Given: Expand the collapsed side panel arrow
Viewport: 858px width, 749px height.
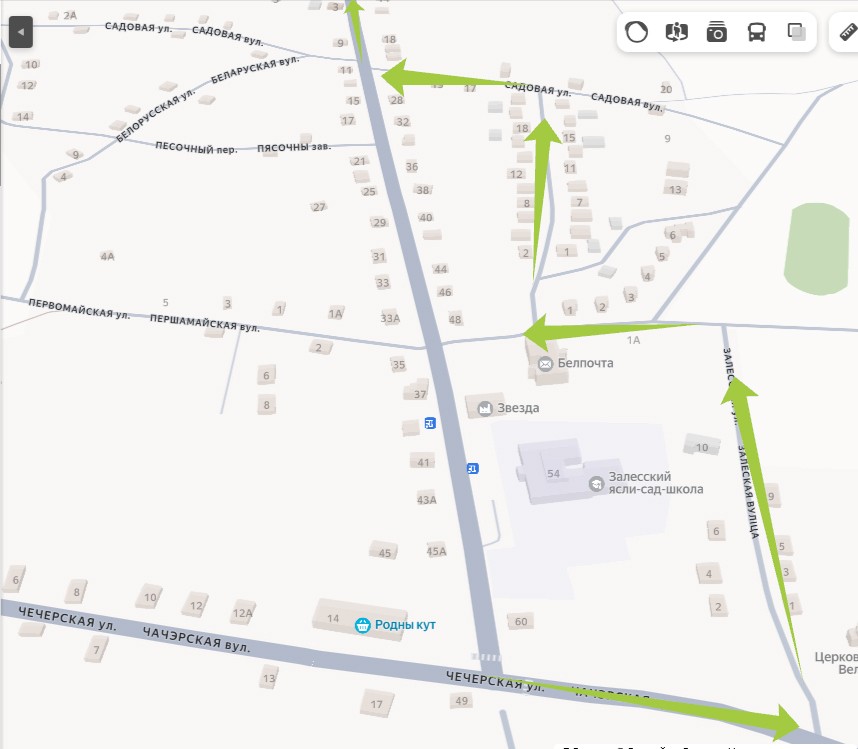Looking at the screenshot, I should [x=21, y=32].
